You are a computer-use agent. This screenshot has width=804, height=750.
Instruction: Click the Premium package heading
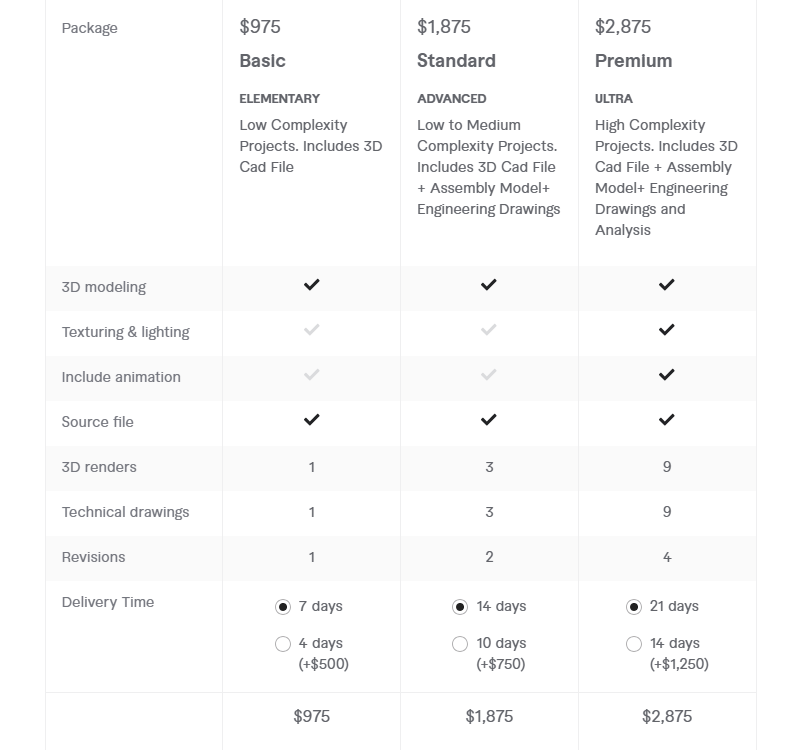[633, 61]
